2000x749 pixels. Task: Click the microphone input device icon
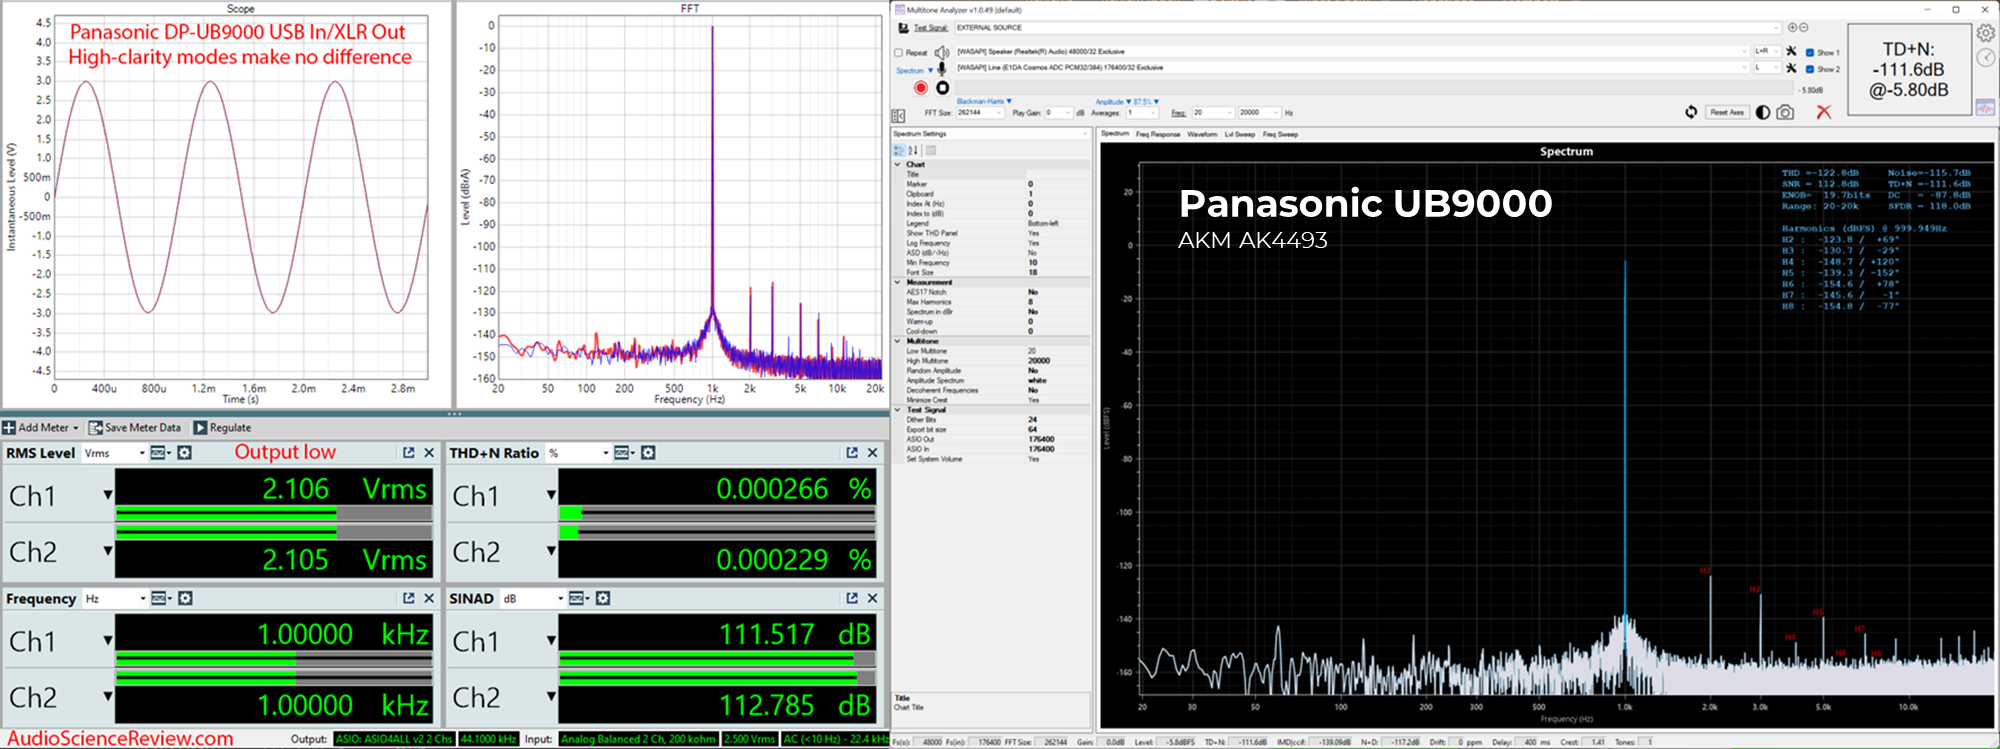(x=942, y=69)
